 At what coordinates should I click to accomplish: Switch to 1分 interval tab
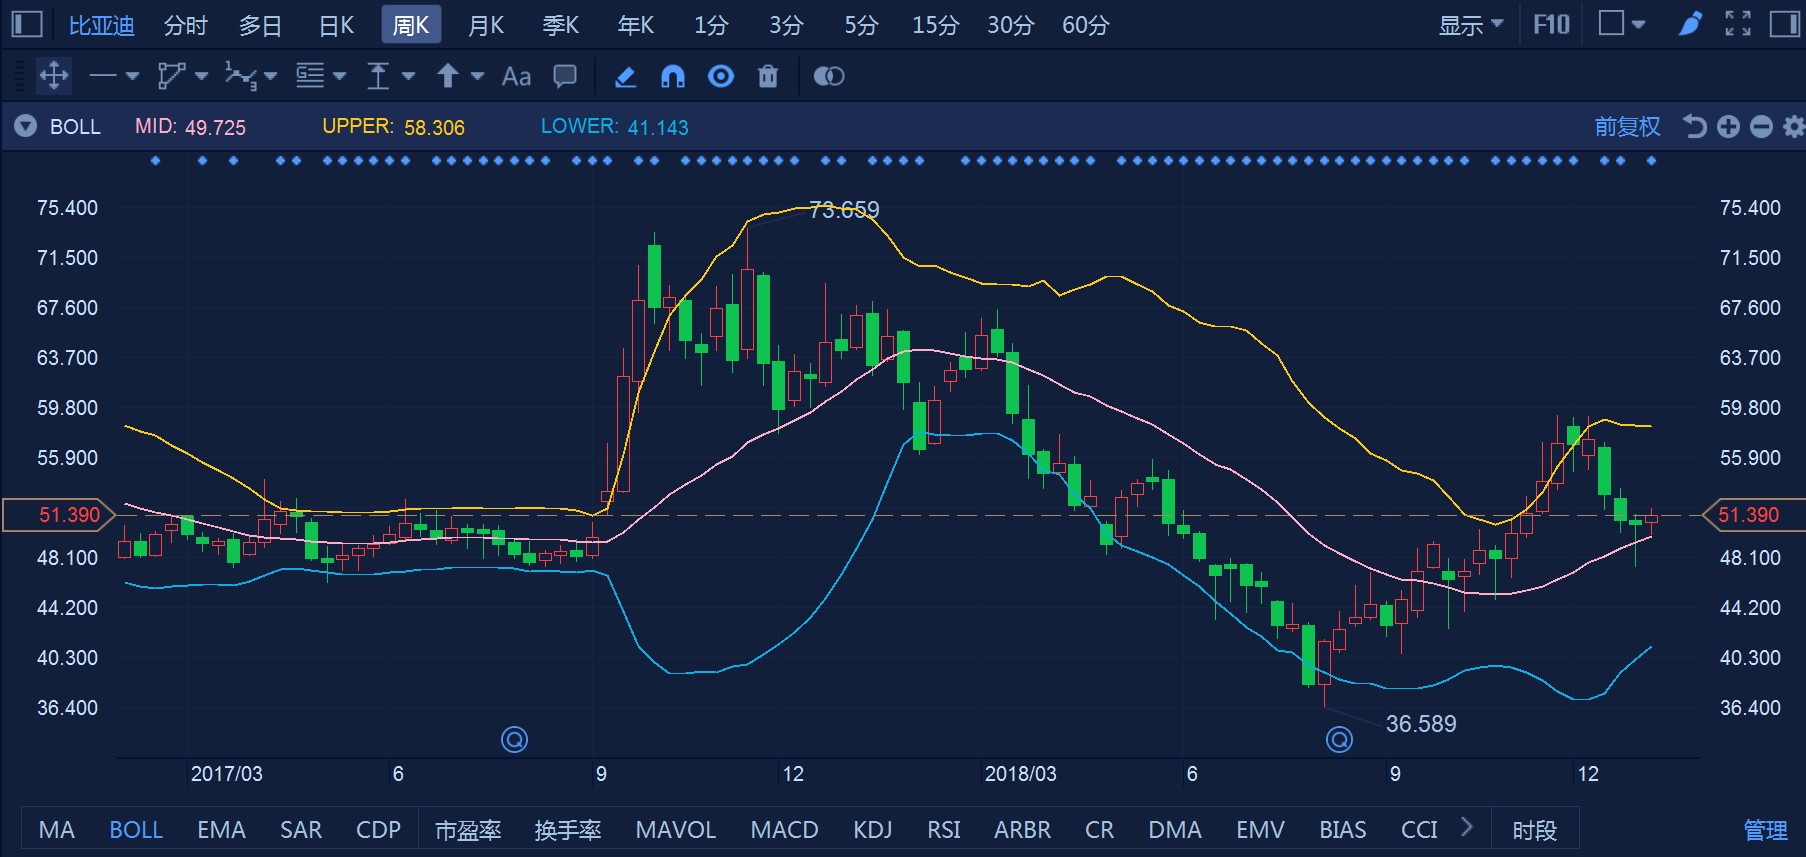(711, 25)
